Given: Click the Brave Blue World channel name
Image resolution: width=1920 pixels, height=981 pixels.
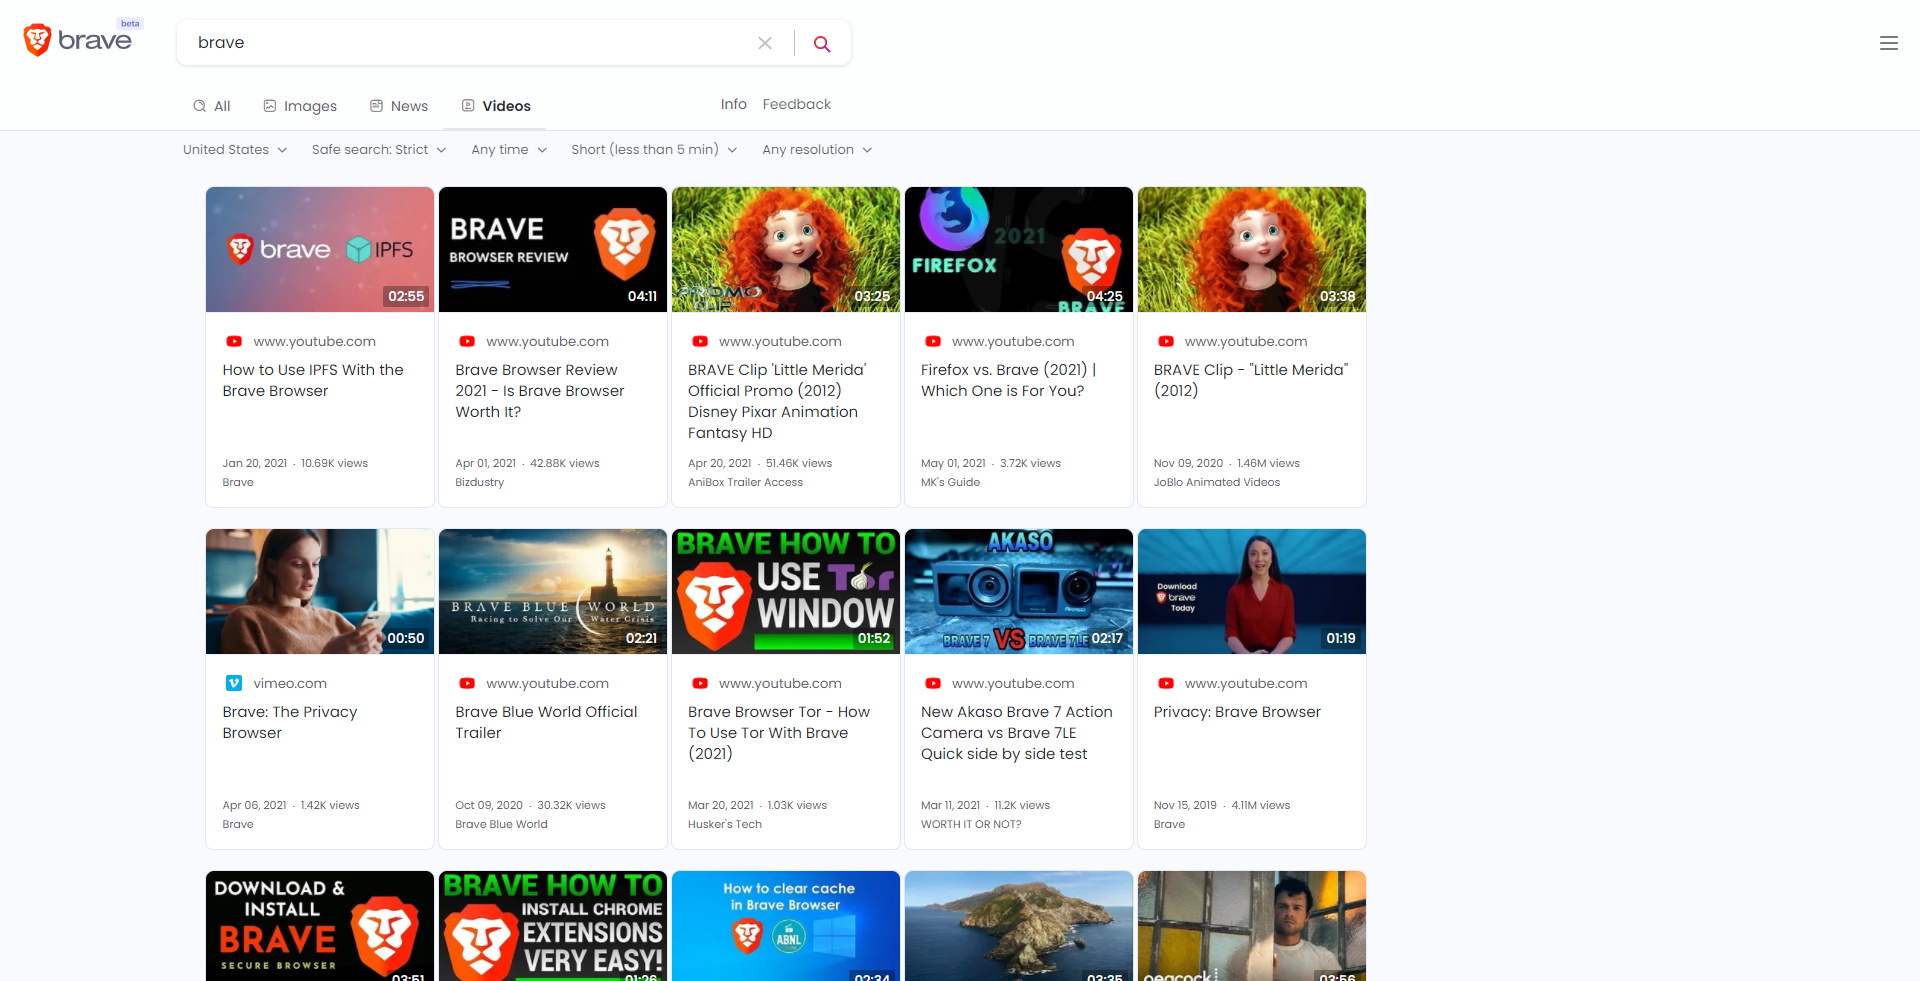Looking at the screenshot, I should pyautogui.click(x=501, y=824).
